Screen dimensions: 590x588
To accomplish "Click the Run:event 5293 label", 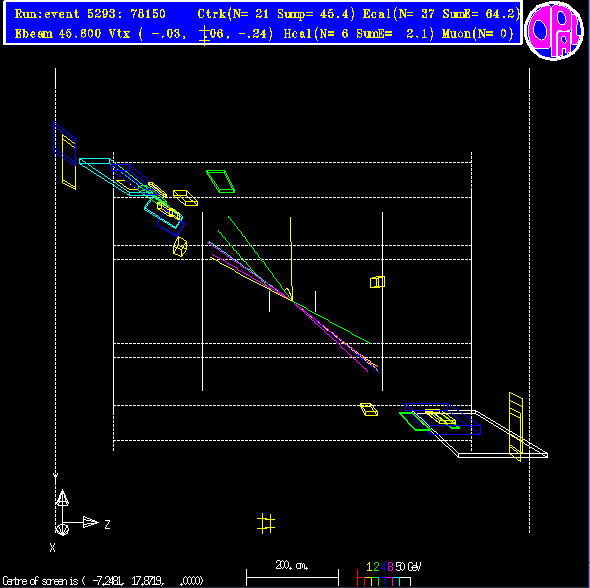I will pos(90,14).
